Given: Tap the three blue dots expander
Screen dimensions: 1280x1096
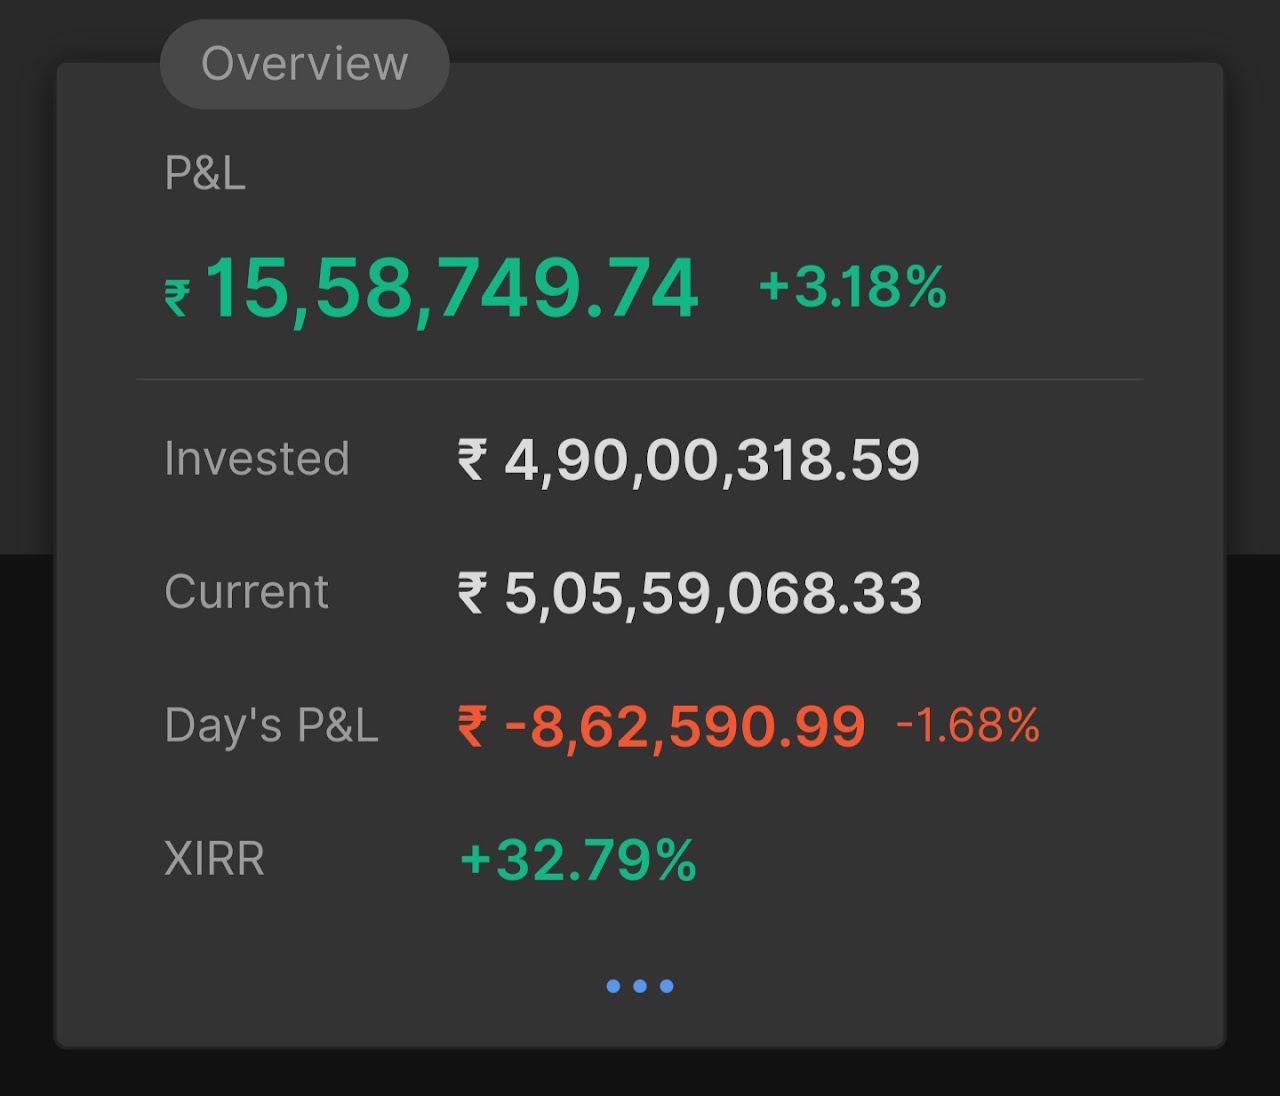Looking at the screenshot, I should click(x=640, y=986).
